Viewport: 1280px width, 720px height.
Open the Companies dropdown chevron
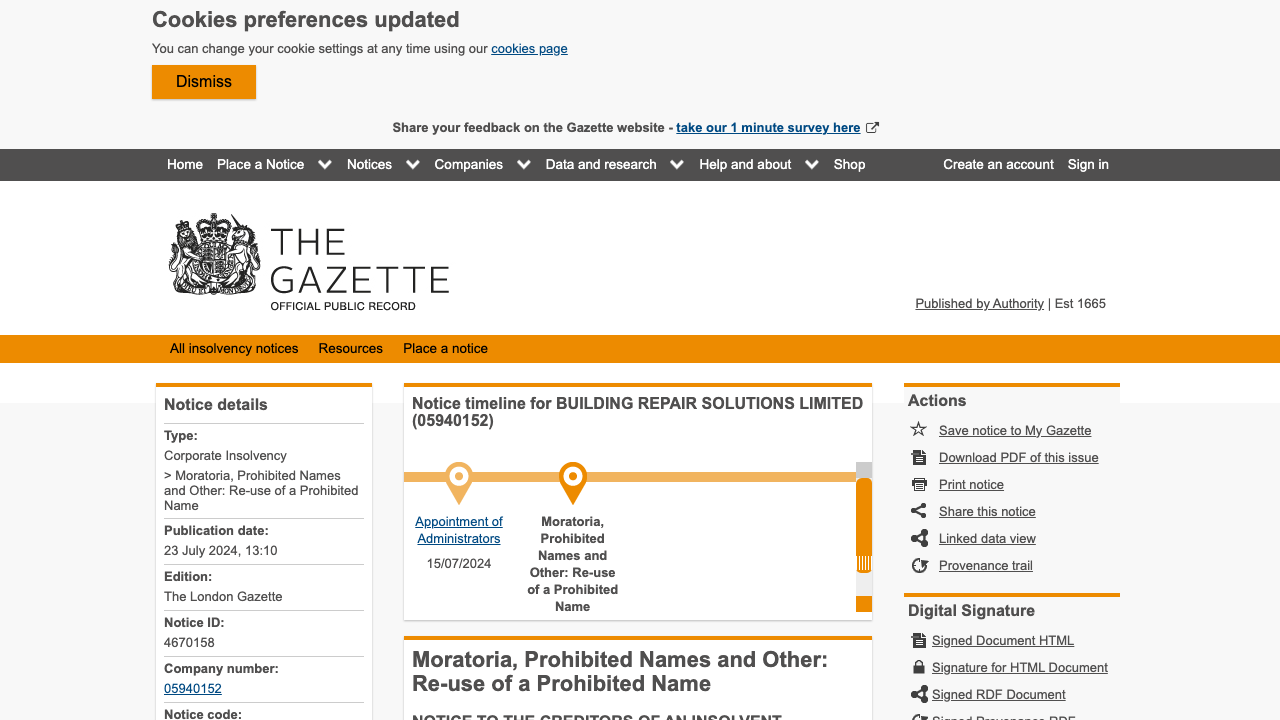(x=523, y=165)
